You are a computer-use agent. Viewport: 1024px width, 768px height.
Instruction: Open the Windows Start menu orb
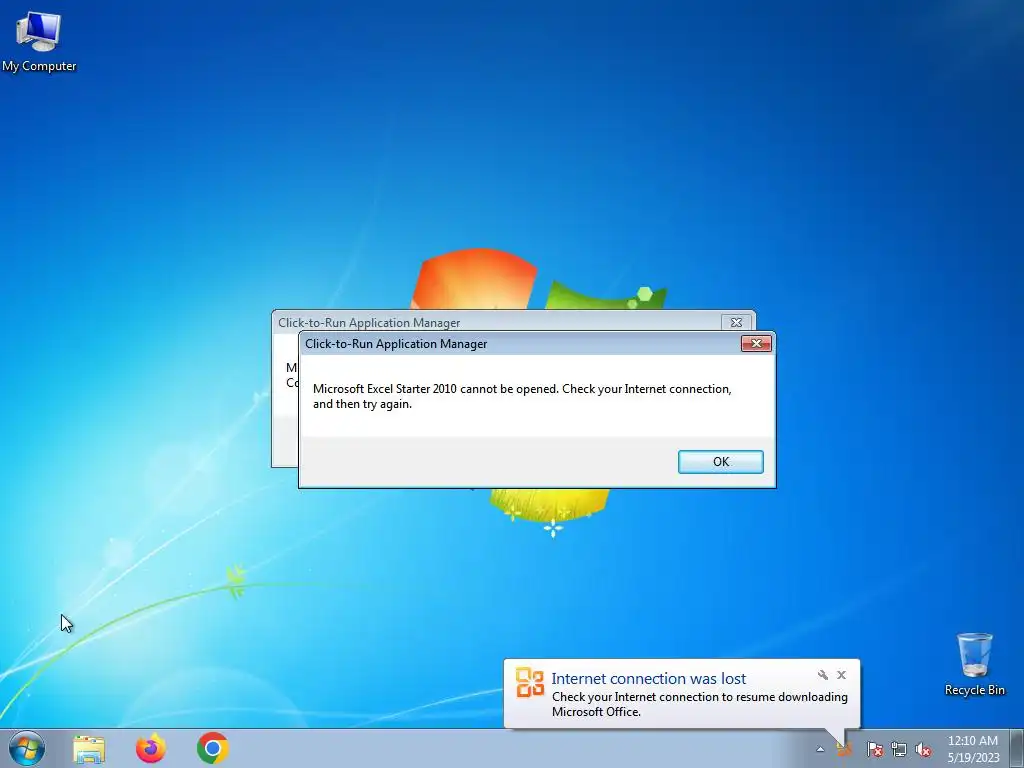(x=27, y=748)
